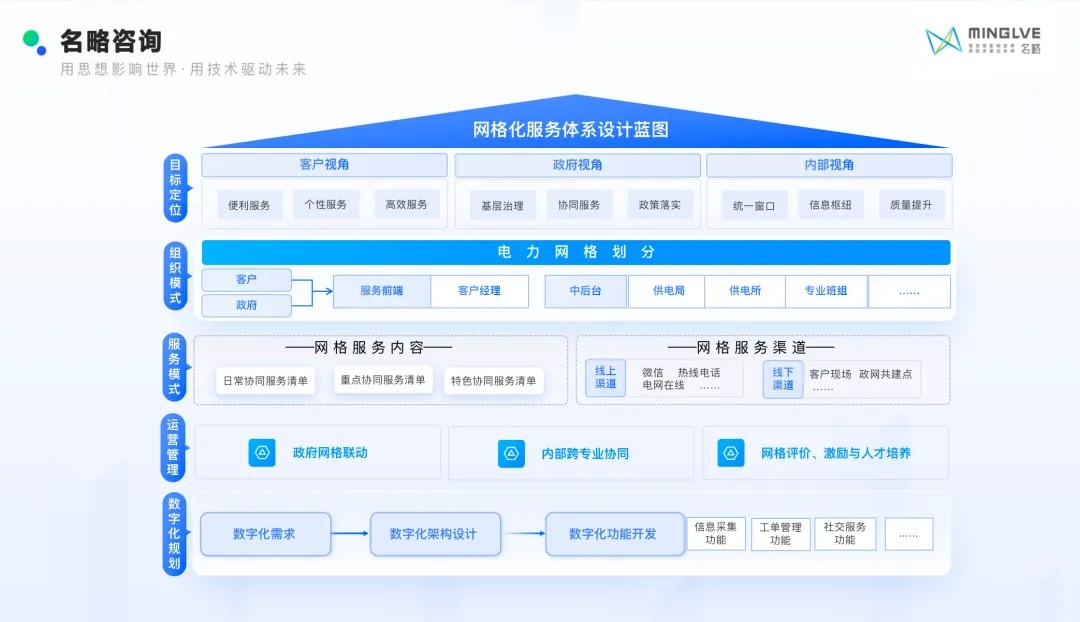Viewport: 1080px width, 622px height.
Task: Click the 线下渠道 label box
Action: click(783, 379)
